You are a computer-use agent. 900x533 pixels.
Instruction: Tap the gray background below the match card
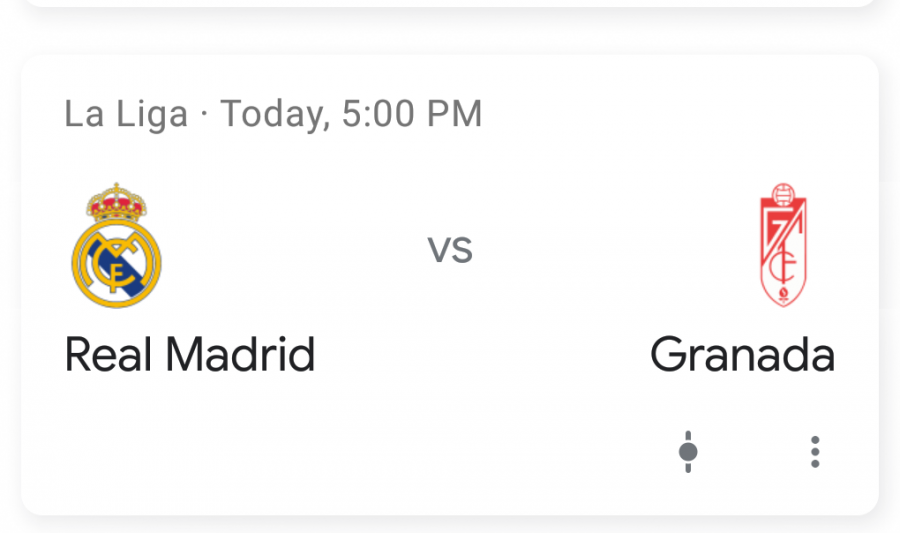point(450,526)
